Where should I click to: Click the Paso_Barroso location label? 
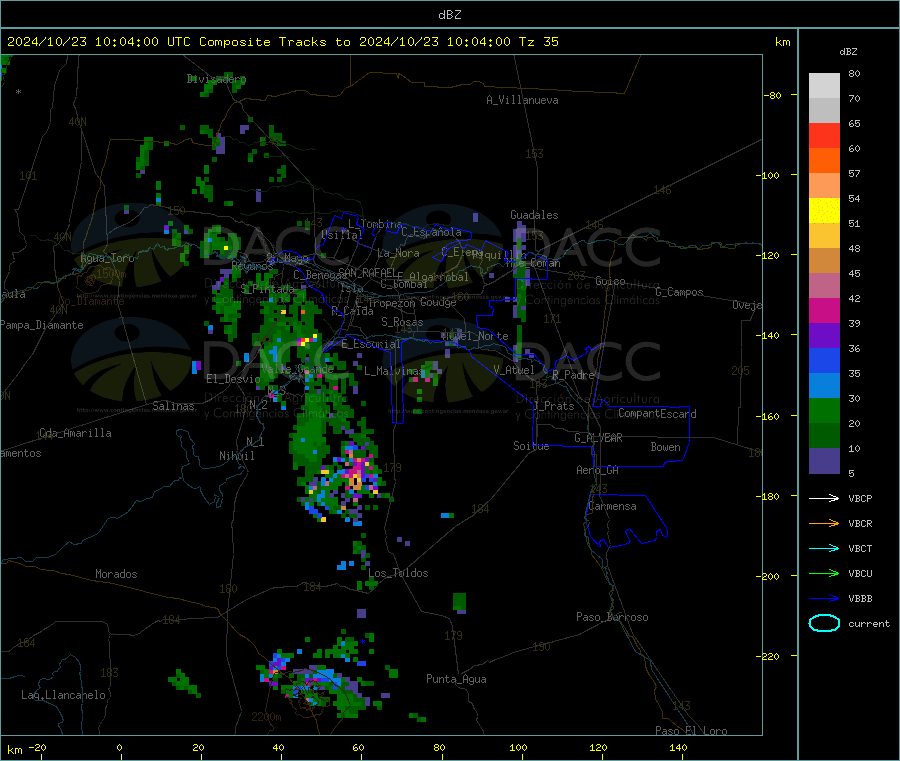(x=612, y=617)
